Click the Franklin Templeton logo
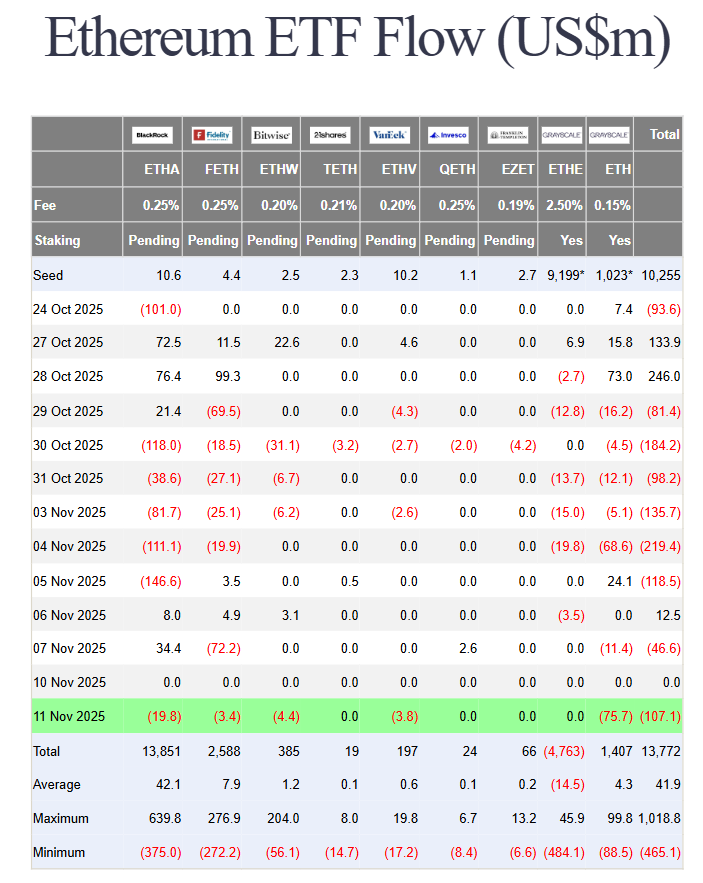This screenshot has height=883, width=703. tap(508, 134)
